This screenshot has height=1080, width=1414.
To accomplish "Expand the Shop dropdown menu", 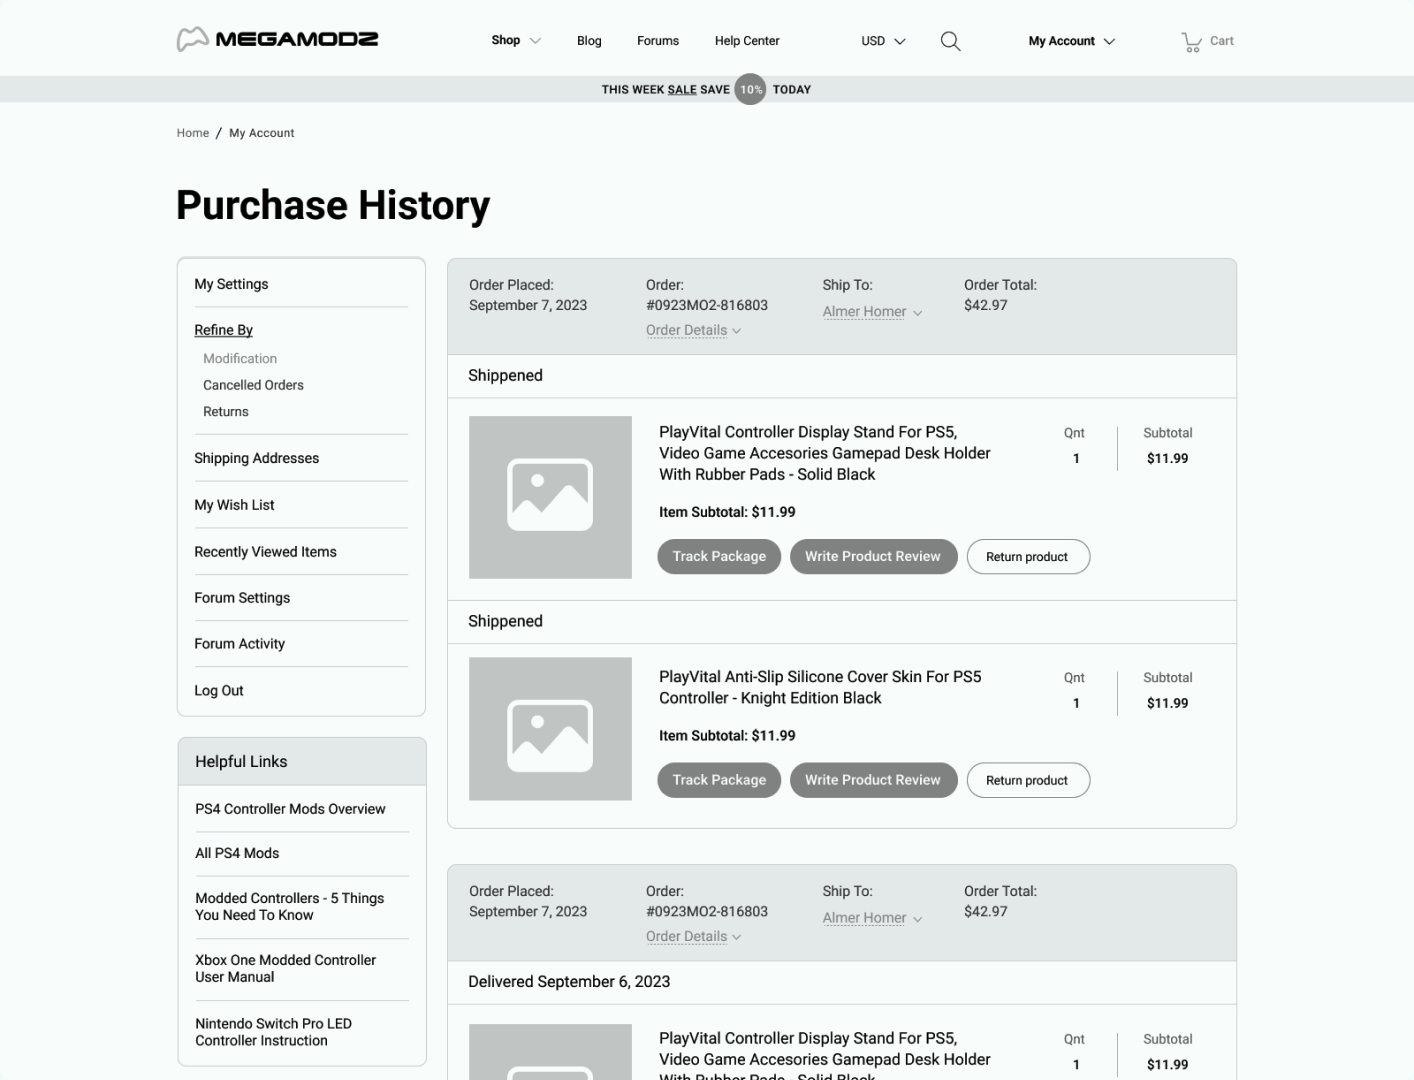I will pyautogui.click(x=515, y=41).
